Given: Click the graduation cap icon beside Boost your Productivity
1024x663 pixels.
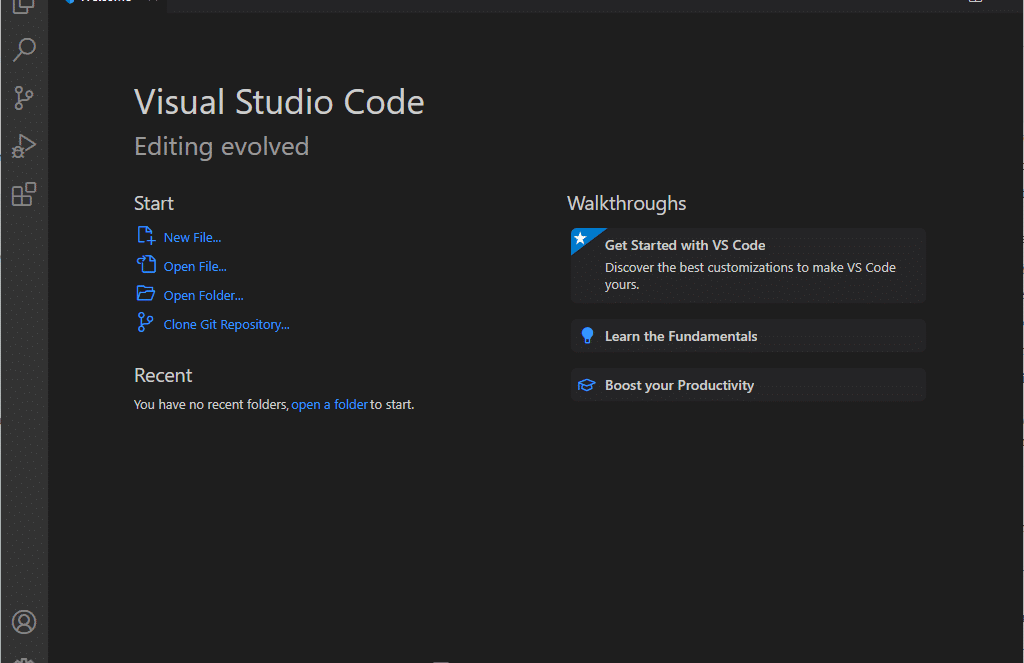Looking at the screenshot, I should click(x=586, y=385).
